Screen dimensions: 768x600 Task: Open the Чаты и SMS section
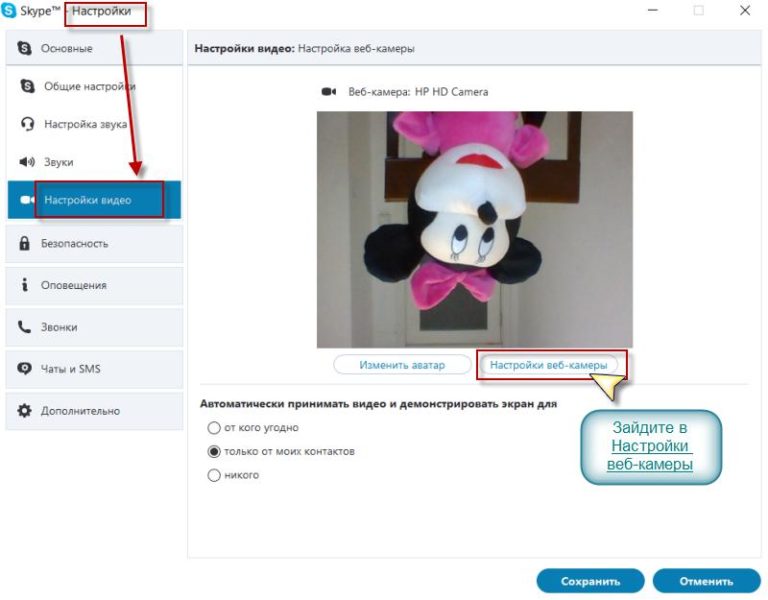coord(94,368)
